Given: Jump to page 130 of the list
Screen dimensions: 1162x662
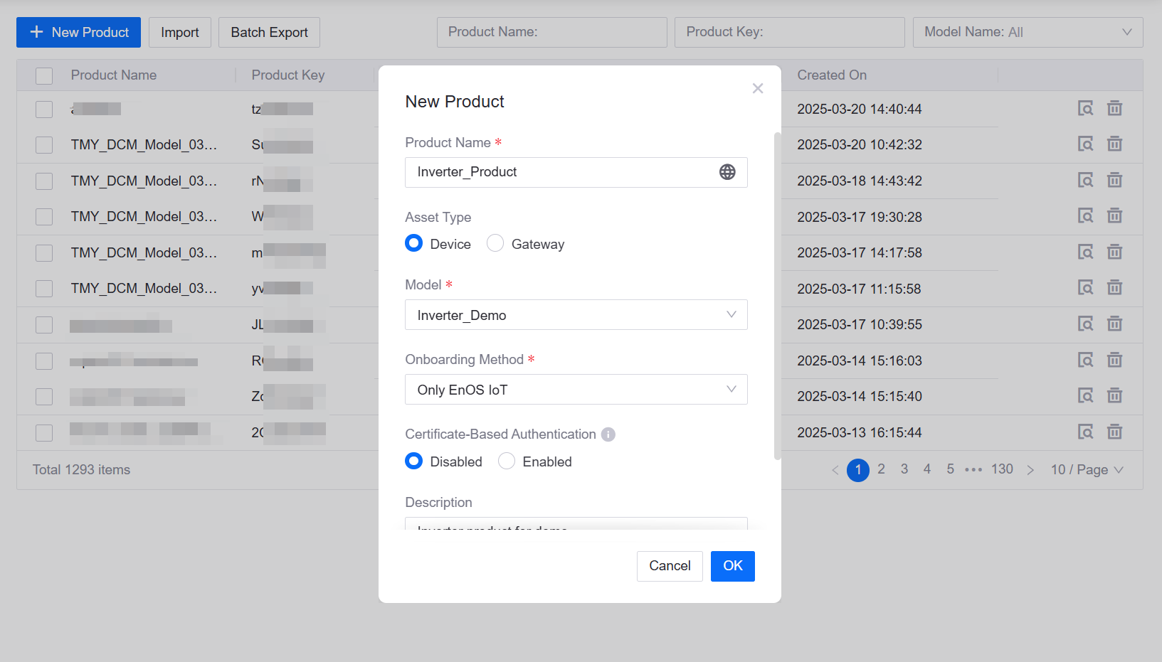Looking at the screenshot, I should [x=1002, y=470].
